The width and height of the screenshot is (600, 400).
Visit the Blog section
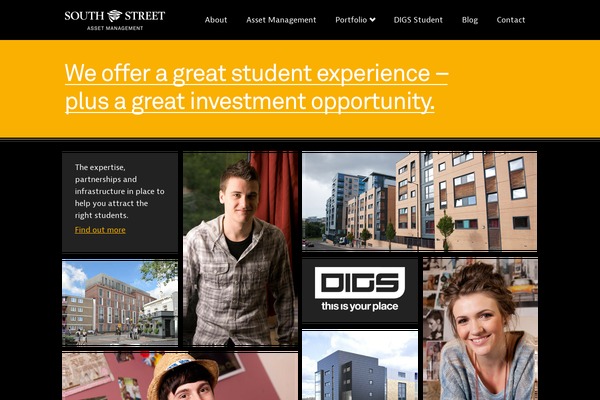[x=470, y=20]
